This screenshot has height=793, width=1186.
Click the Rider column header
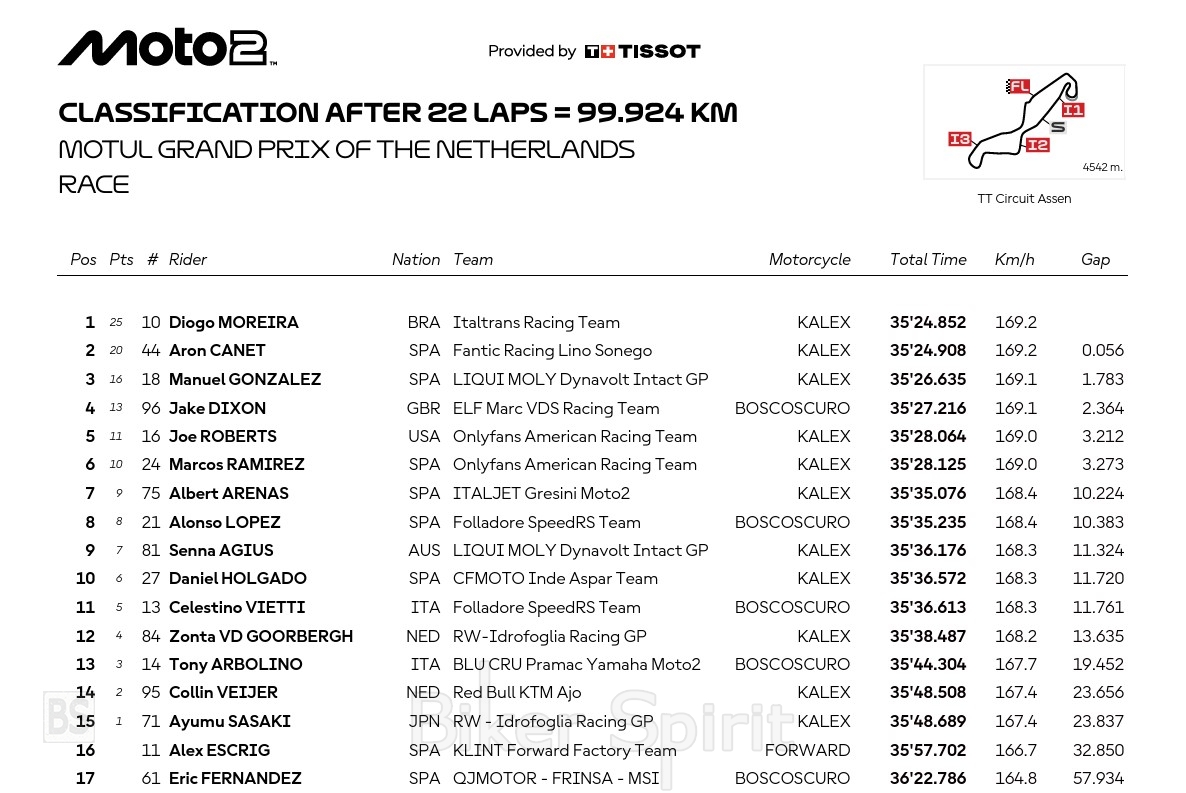tap(188, 259)
